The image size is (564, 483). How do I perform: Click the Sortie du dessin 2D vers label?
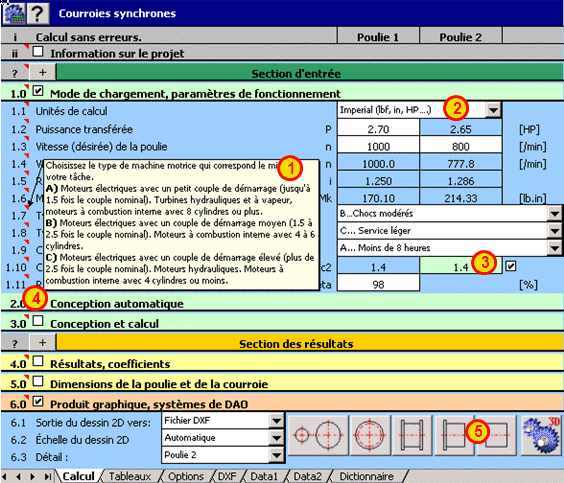93,422
